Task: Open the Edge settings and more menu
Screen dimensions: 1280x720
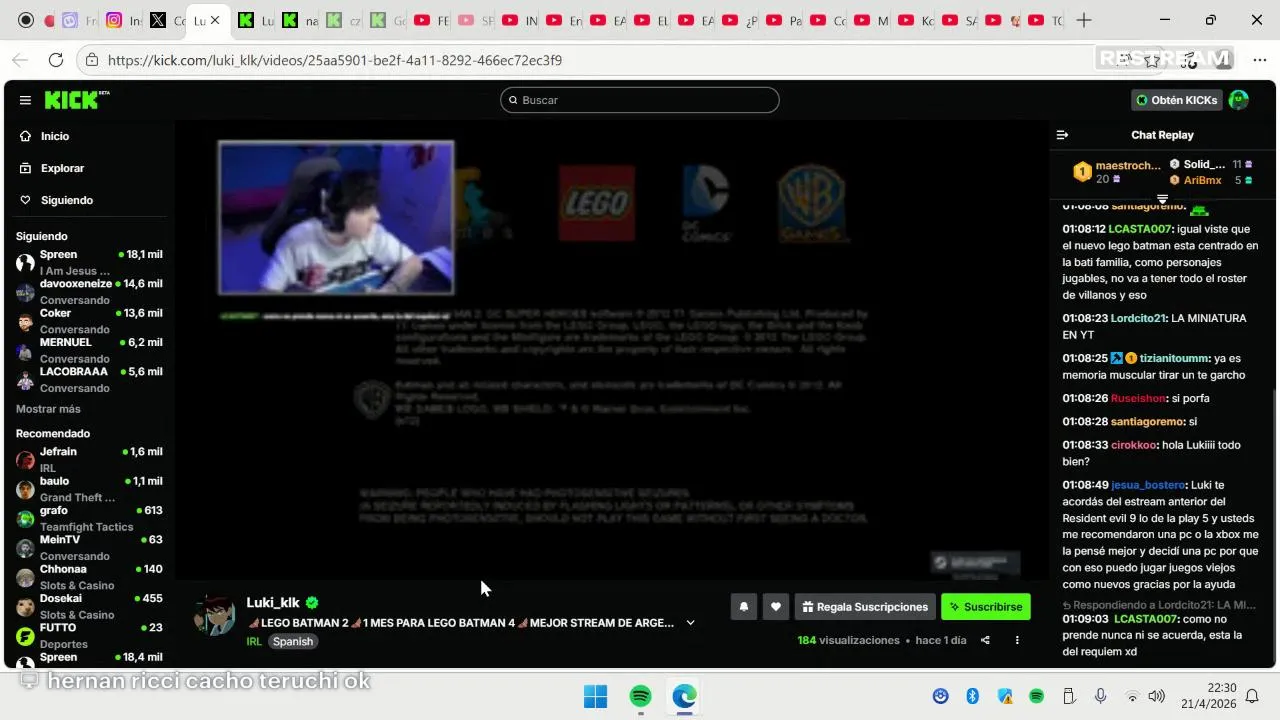Action: (x=1259, y=60)
